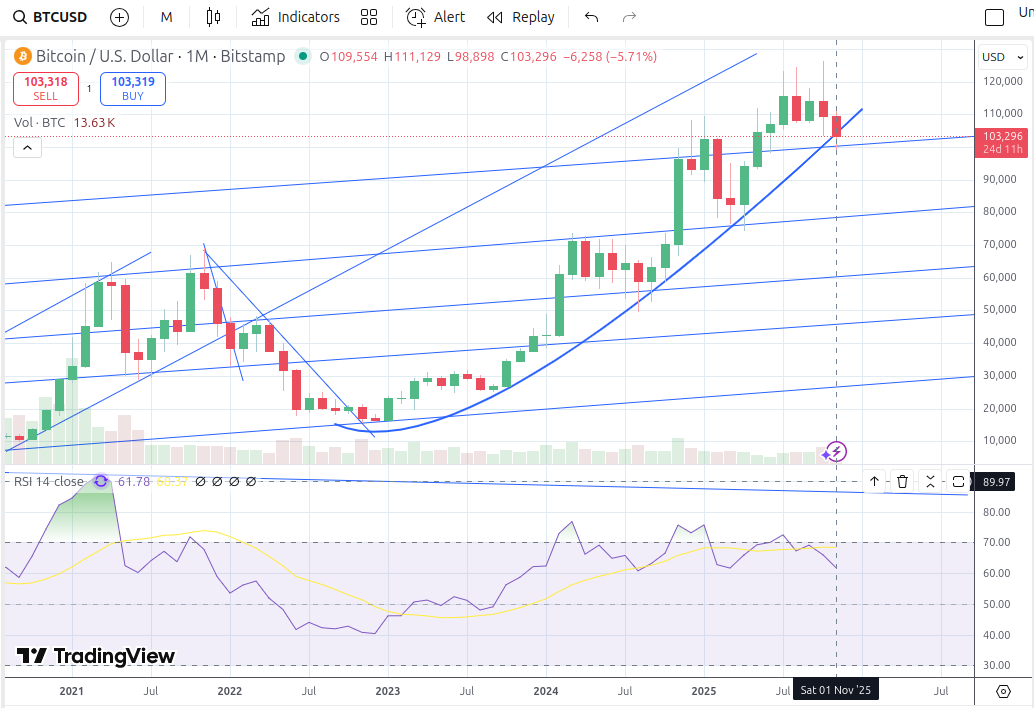
Task: Change the candlestick chart type
Action: pyautogui.click(x=213, y=17)
